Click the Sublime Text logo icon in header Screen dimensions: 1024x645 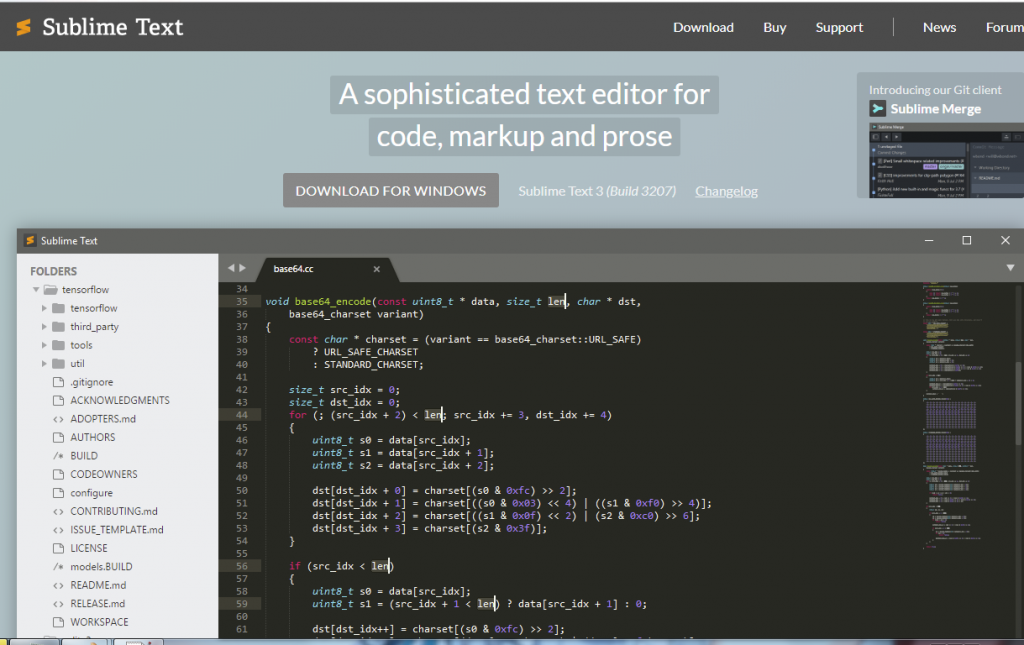[24, 27]
